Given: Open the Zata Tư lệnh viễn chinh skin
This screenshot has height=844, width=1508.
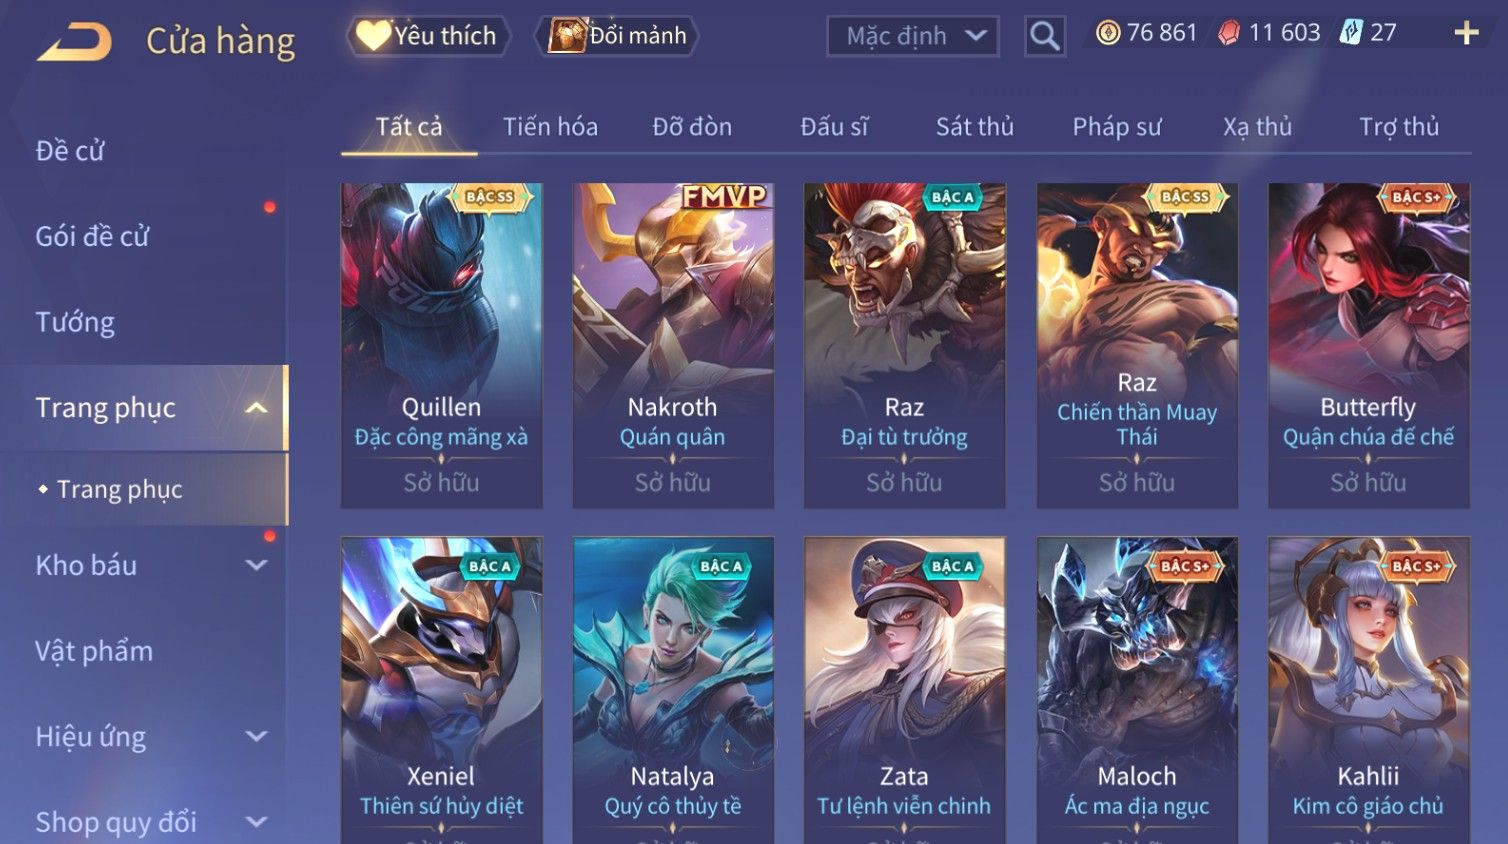Looking at the screenshot, I should pos(904,690).
